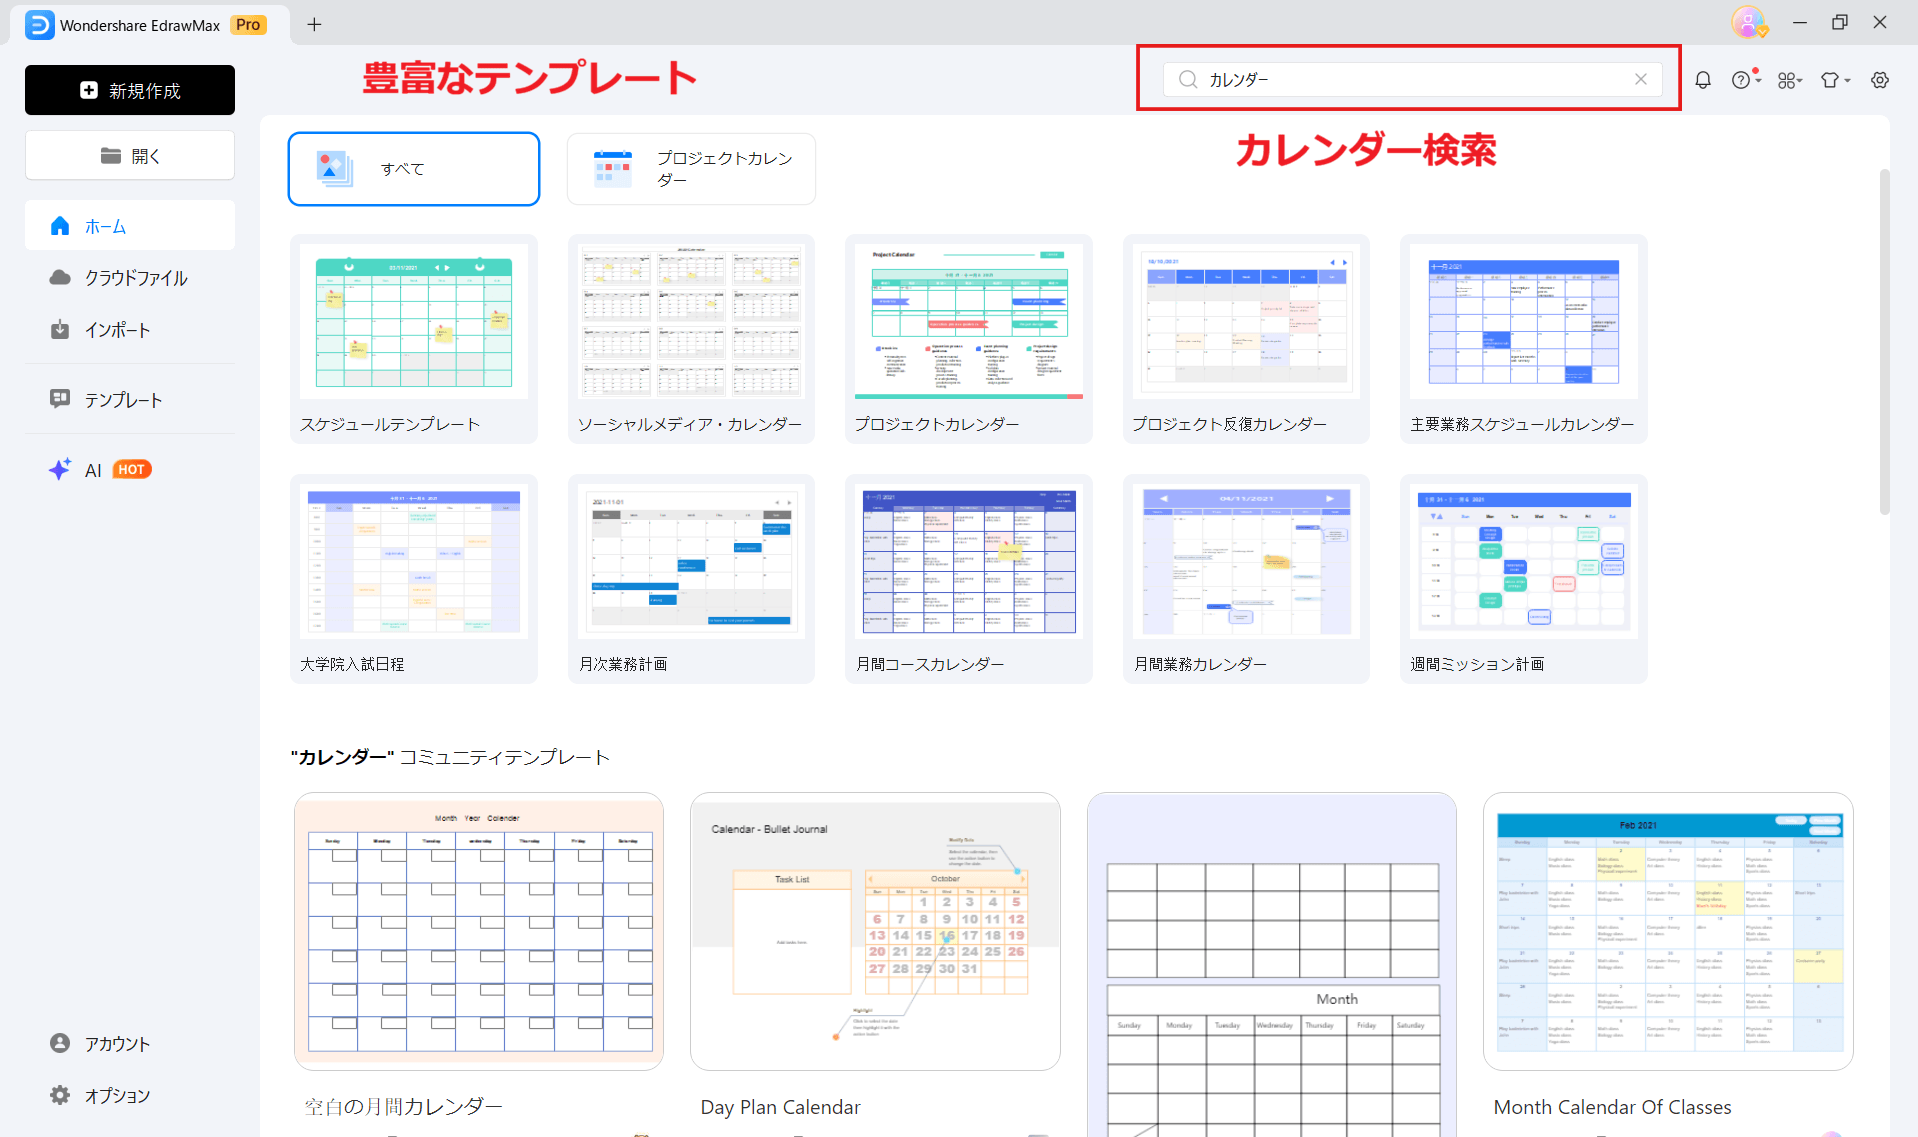
Task: Open the スケジュールテンプレート thumbnail
Action: 413,322
